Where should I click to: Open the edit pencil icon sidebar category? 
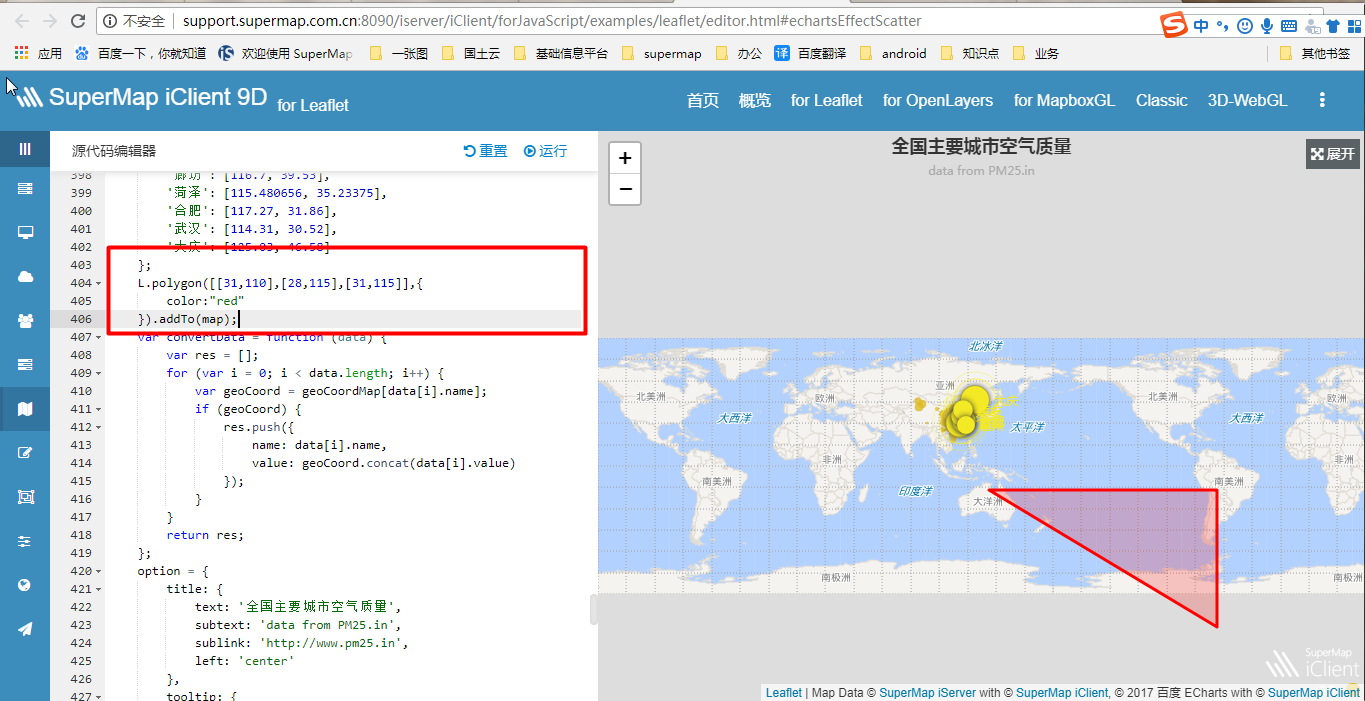pos(25,452)
